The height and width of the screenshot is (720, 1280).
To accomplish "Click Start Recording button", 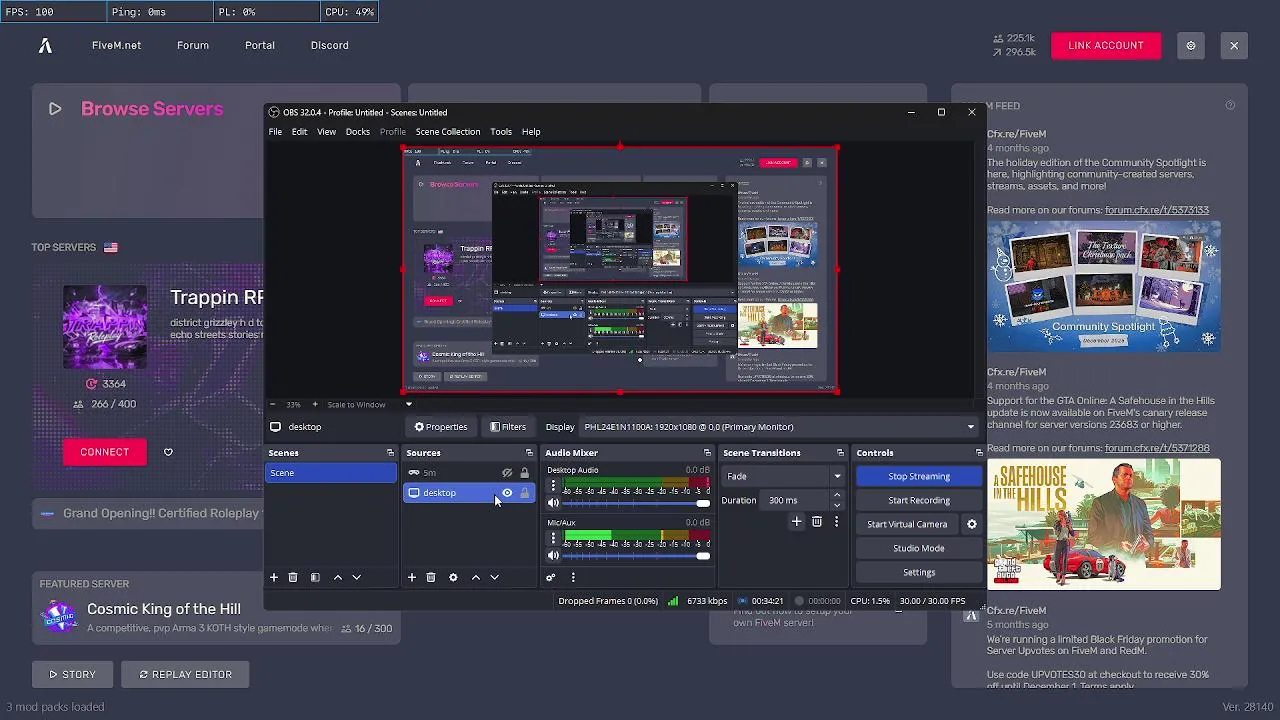I will (x=919, y=500).
